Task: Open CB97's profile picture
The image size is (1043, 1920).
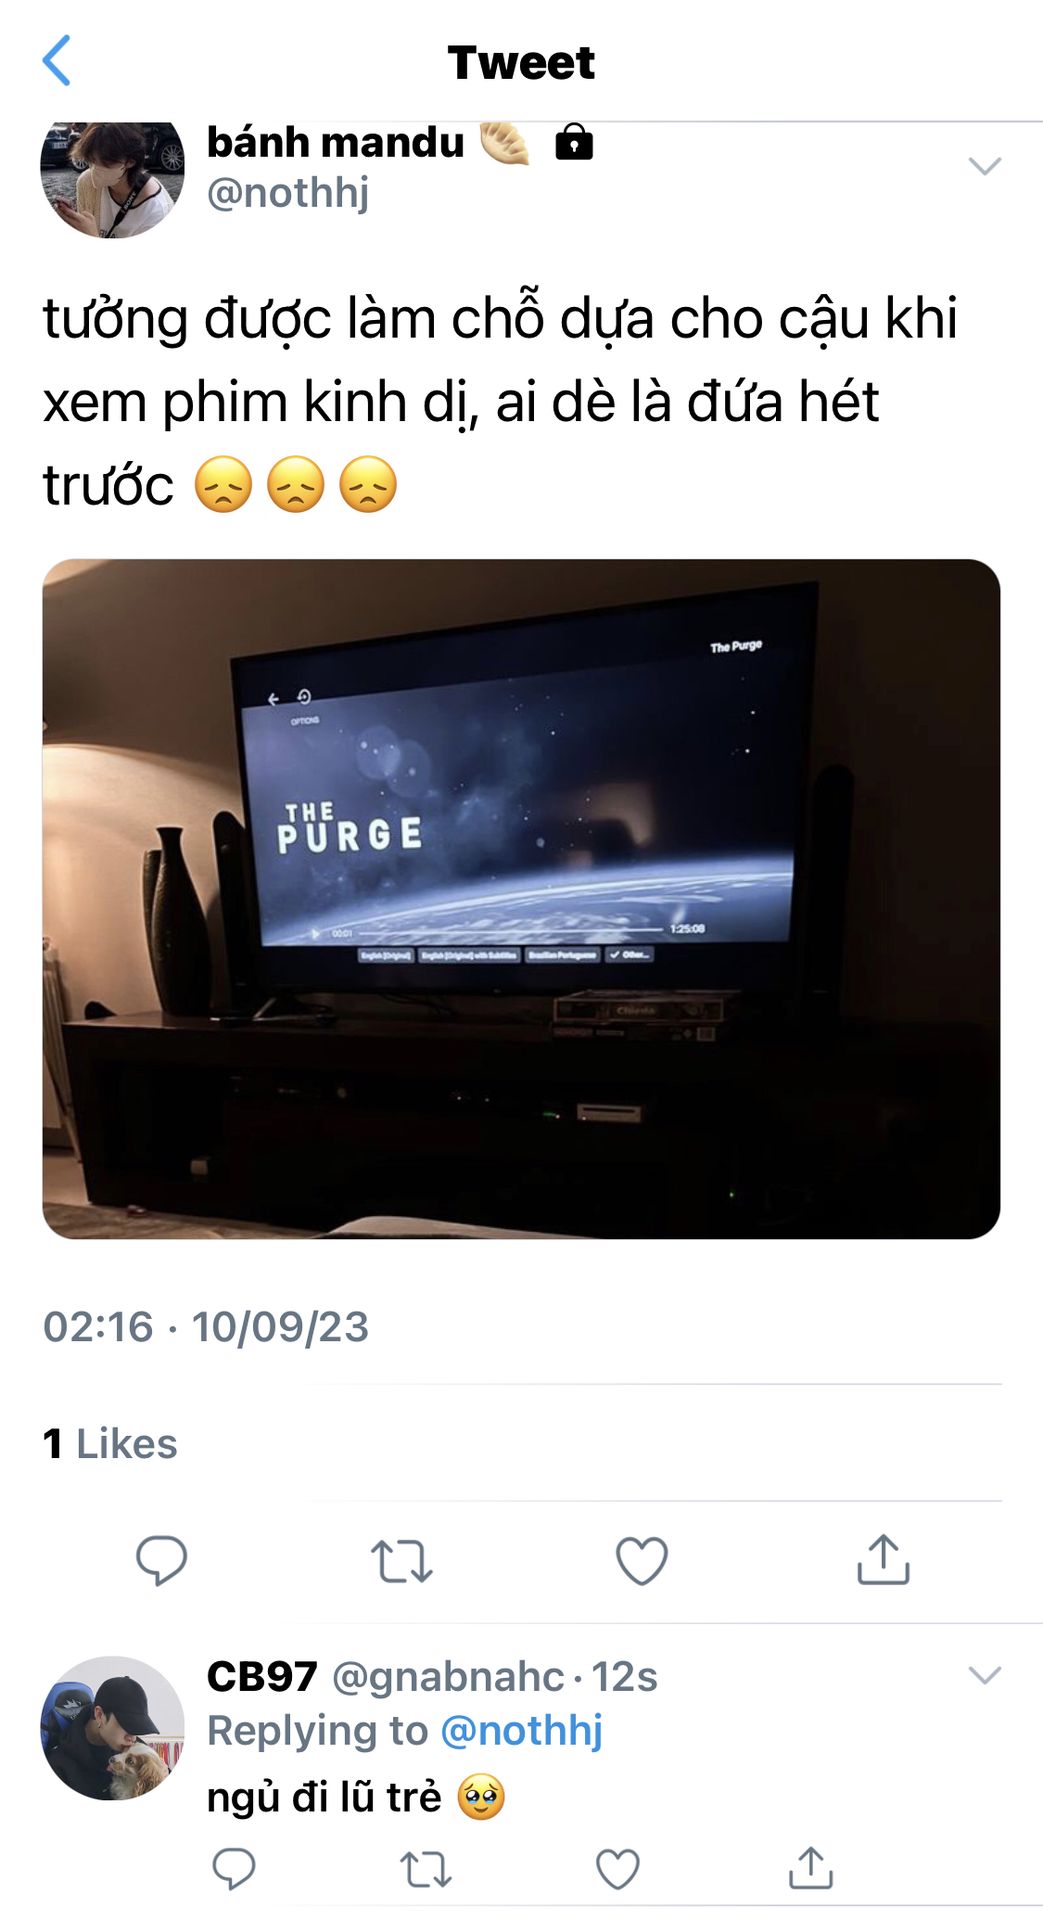Action: (112, 1728)
